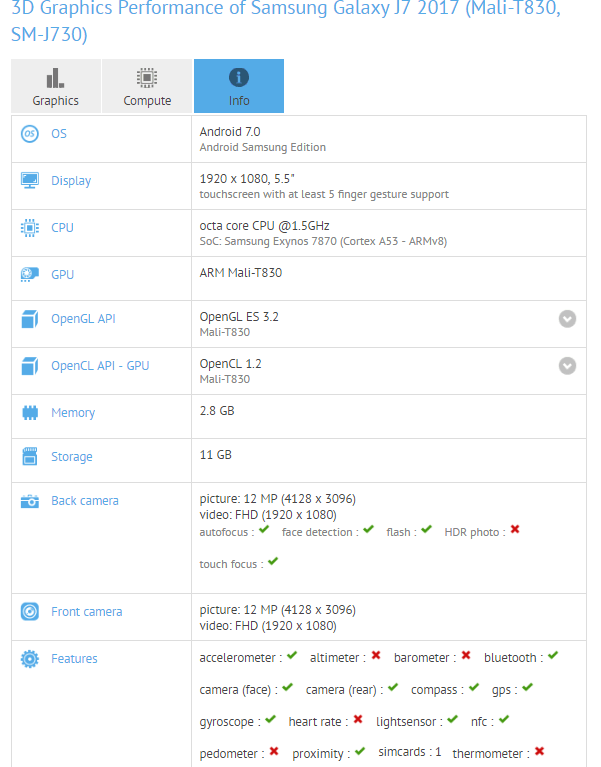
Task: Click the OpenGL API label
Action: click(83, 319)
